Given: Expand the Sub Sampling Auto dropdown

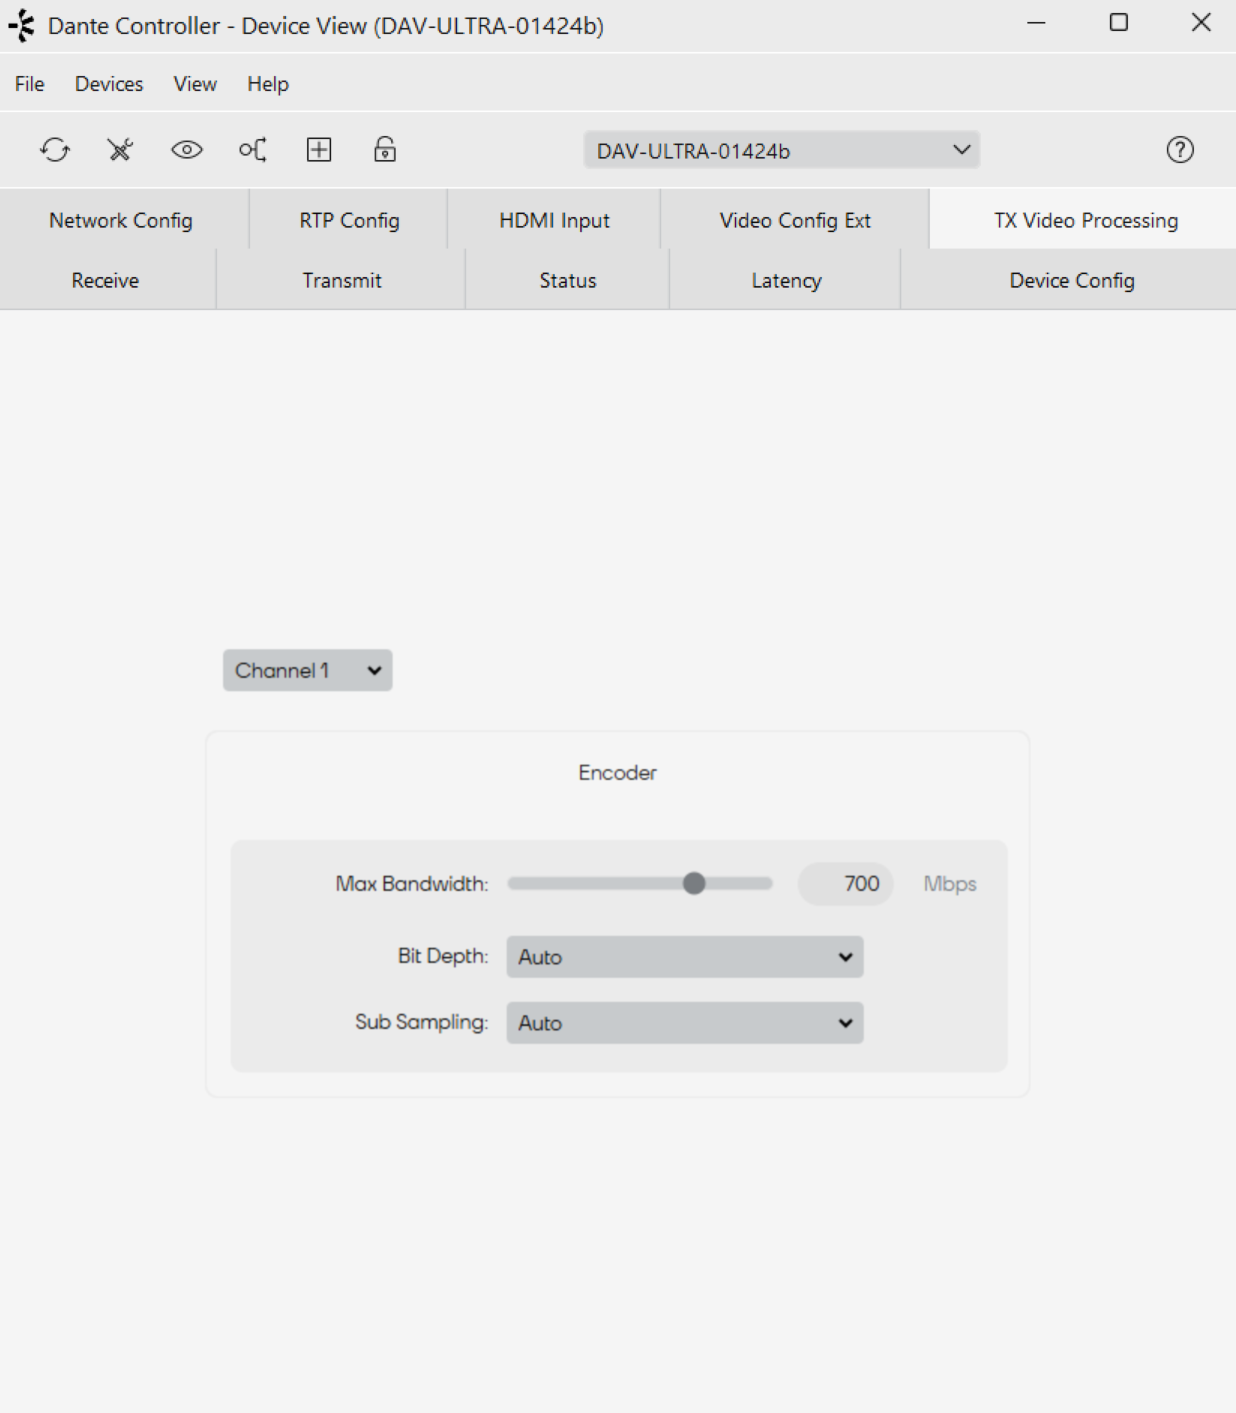Looking at the screenshot, I should pyautogui.click(x=685, y=1023).
